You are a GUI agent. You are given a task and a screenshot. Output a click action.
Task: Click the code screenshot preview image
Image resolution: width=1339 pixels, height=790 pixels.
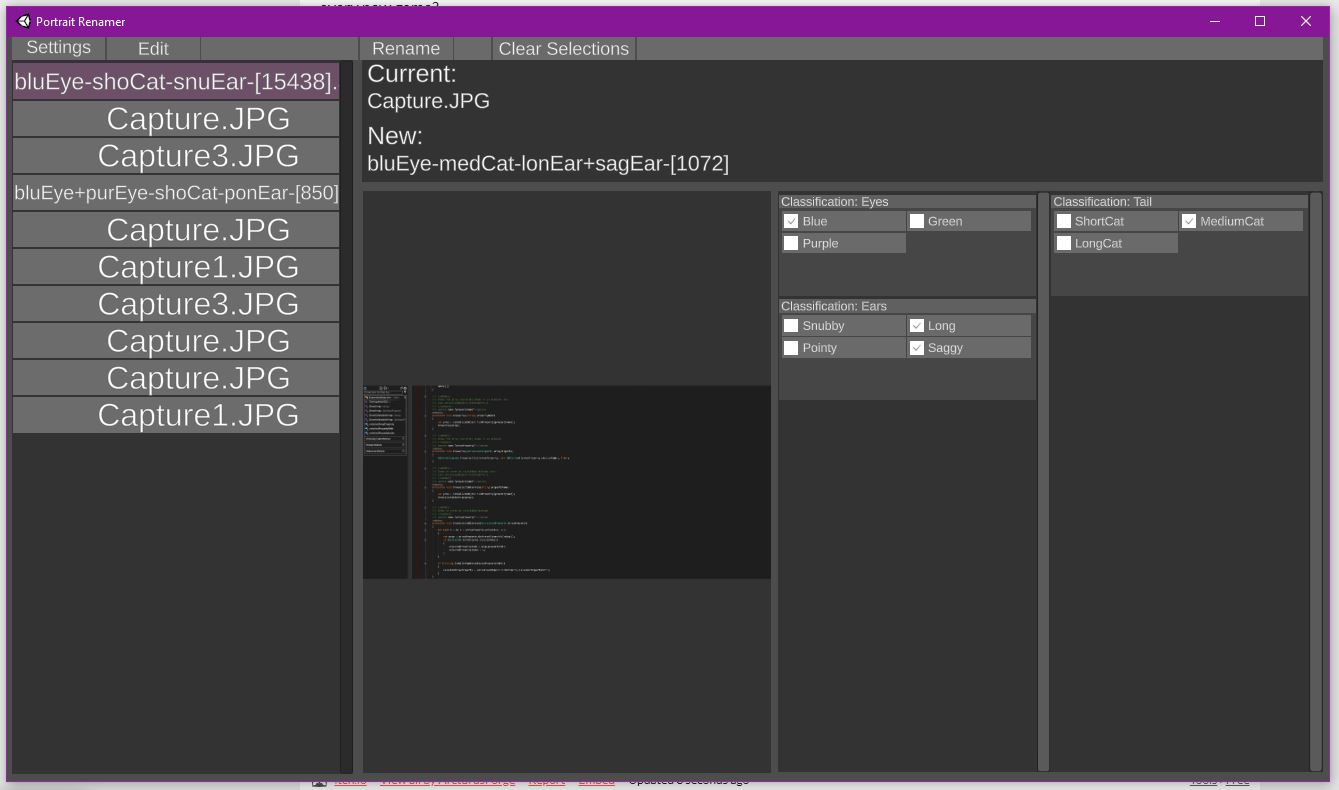566,480
